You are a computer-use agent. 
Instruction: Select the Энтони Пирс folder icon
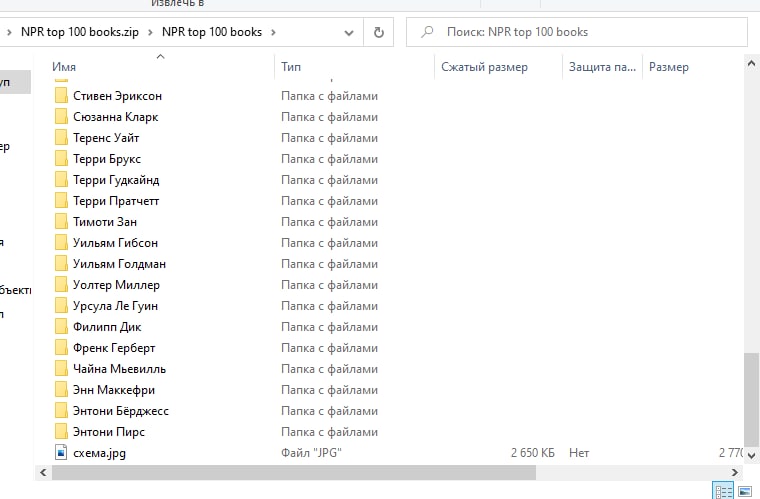61,432
